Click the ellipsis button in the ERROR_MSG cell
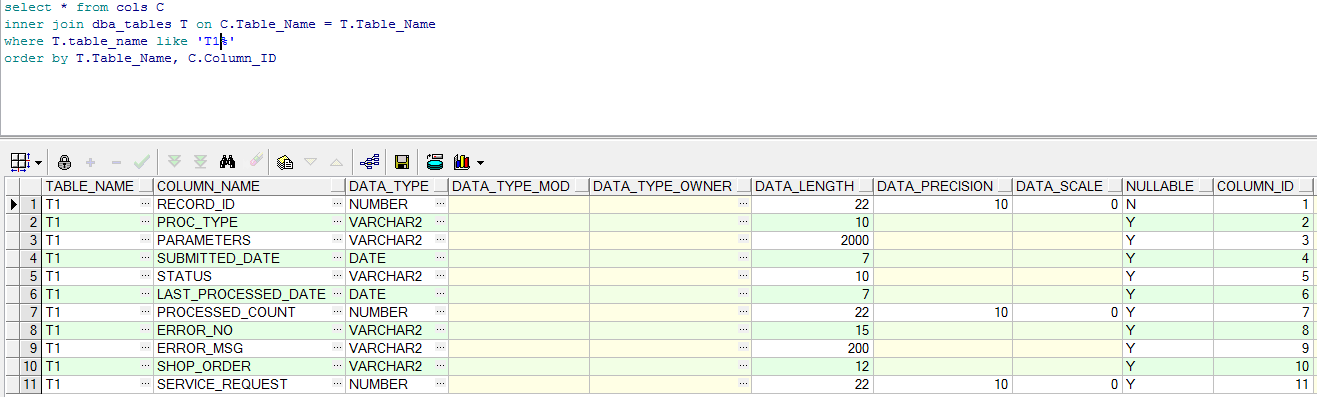Image resolution: width=1317 pixels, height=397 pixels. point(337,348)
